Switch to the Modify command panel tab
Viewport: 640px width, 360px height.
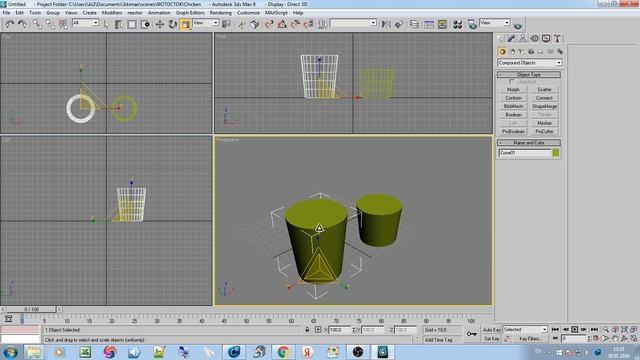pyautogui.click(x=511, y=38)
